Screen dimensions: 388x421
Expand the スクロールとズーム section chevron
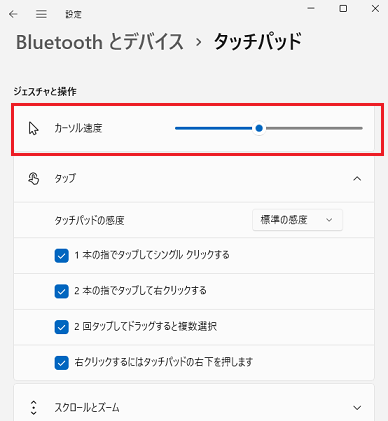[x=357, y=408]
